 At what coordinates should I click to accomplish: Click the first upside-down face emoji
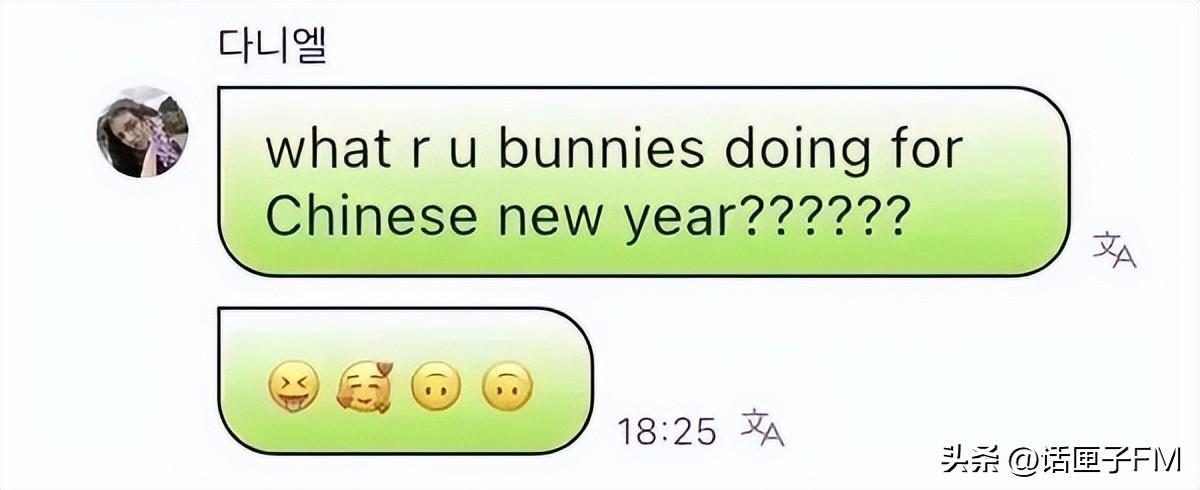pos(436,386)
